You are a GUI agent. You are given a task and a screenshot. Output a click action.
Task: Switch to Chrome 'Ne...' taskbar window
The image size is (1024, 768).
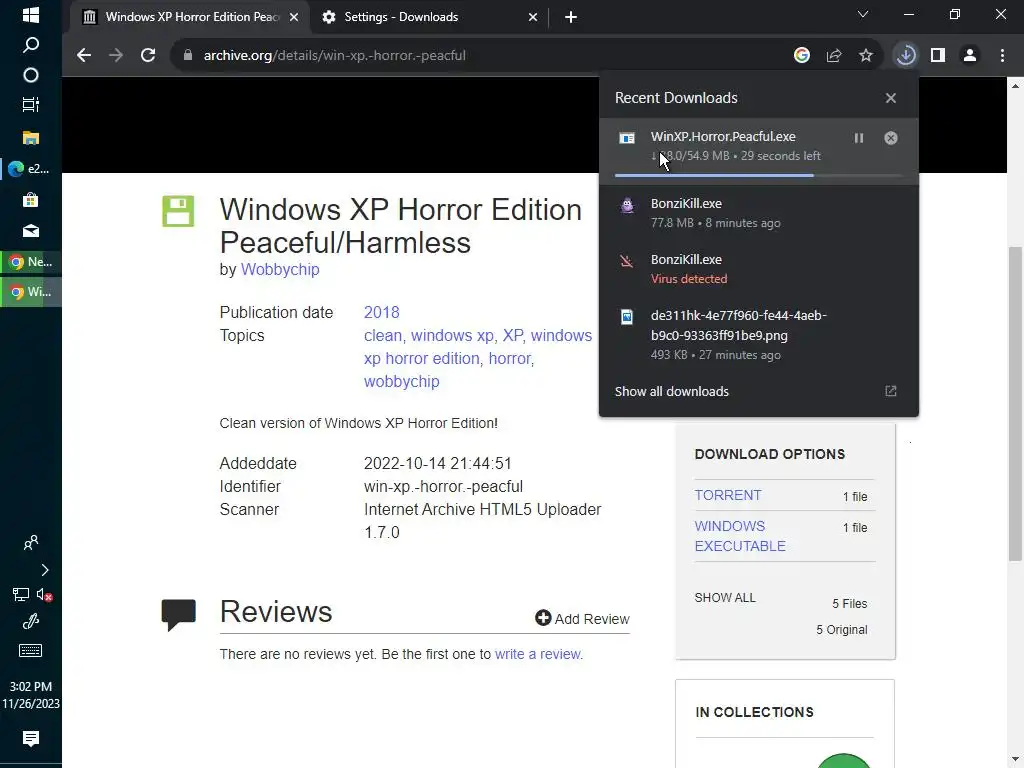(31, 262)
